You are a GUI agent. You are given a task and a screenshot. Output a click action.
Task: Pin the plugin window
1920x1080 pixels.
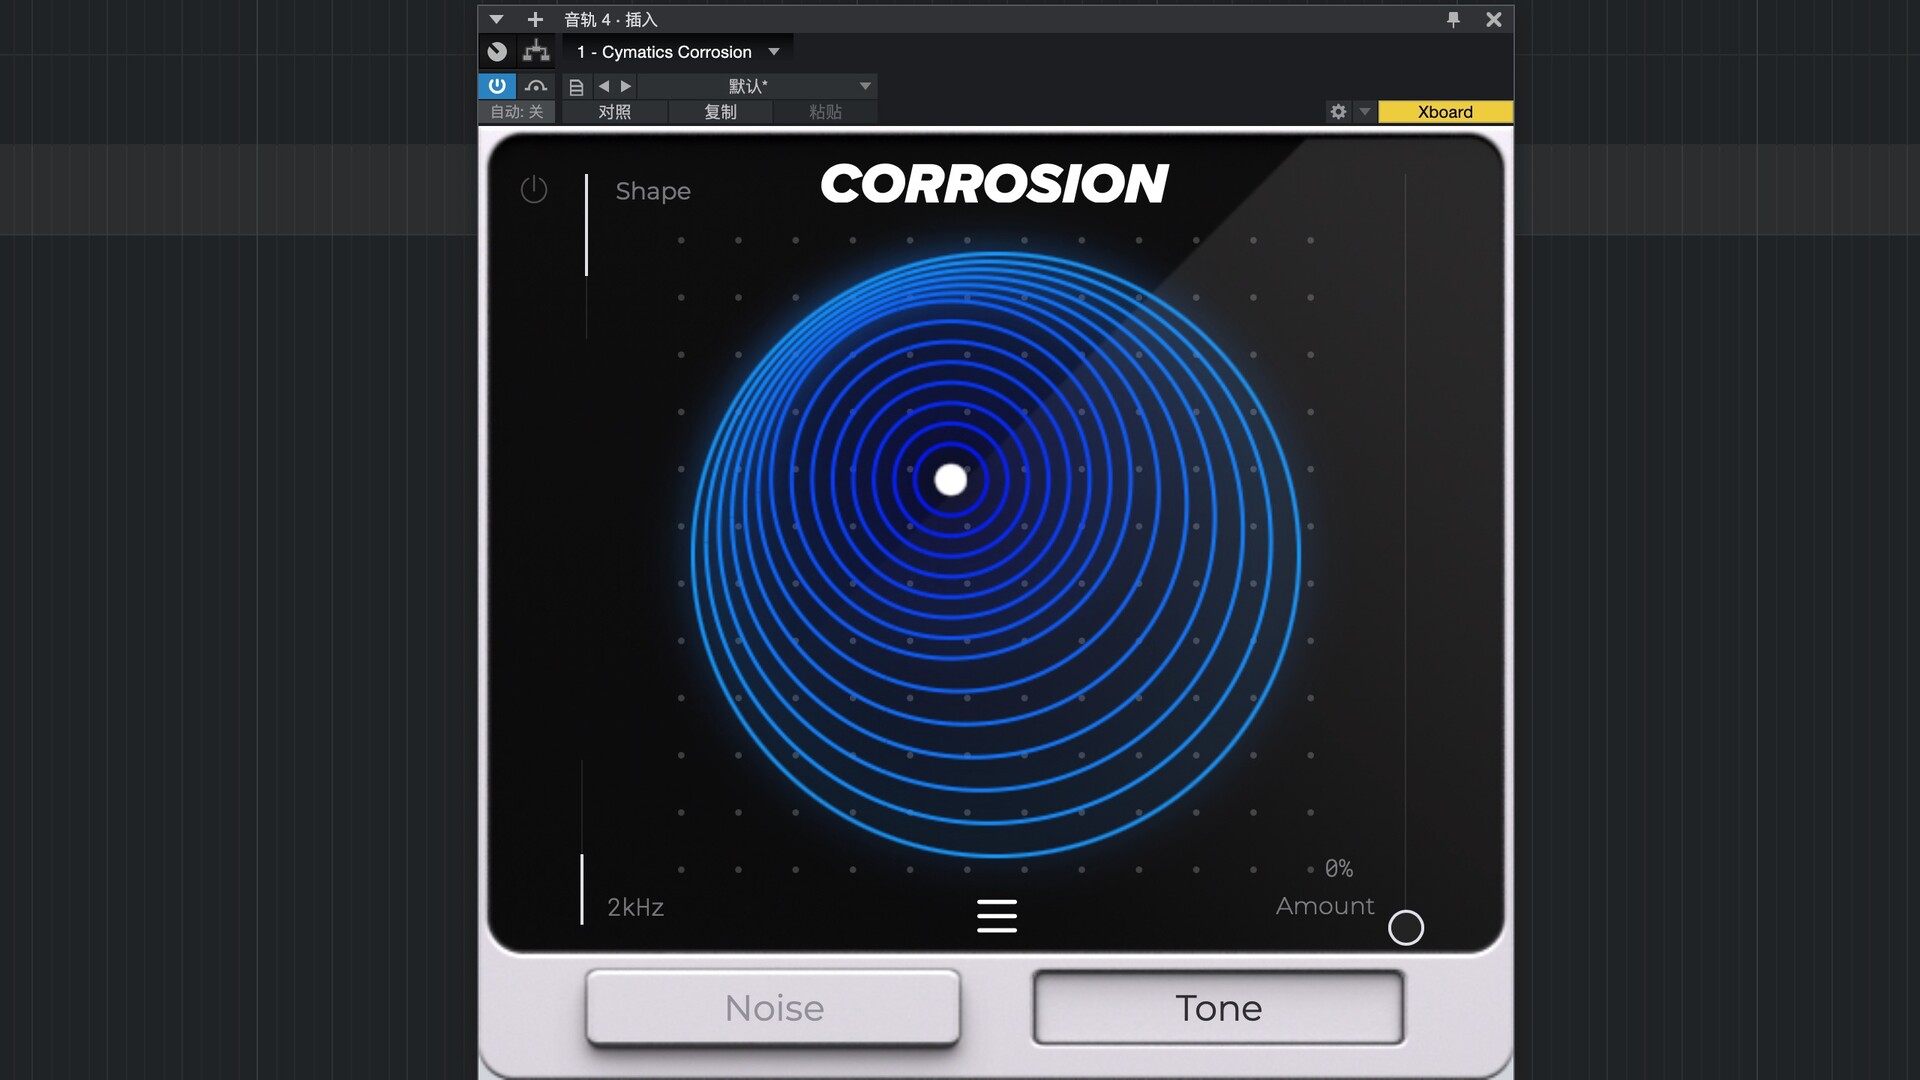tap(1453, 19)
